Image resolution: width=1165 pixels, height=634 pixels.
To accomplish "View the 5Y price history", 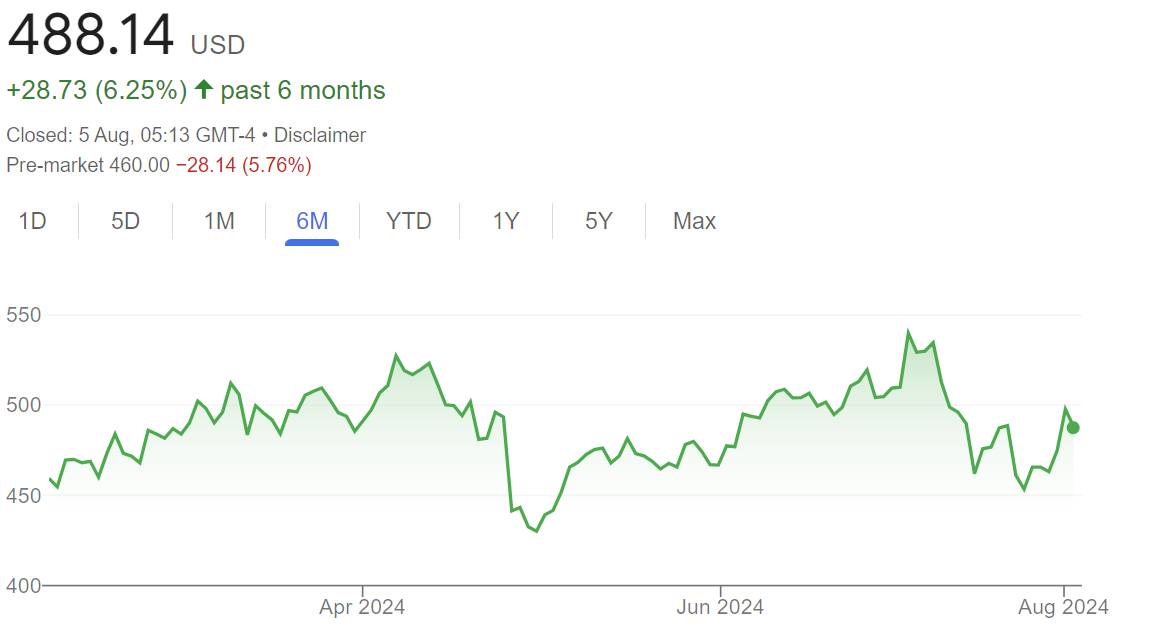I will click(598, 221).
